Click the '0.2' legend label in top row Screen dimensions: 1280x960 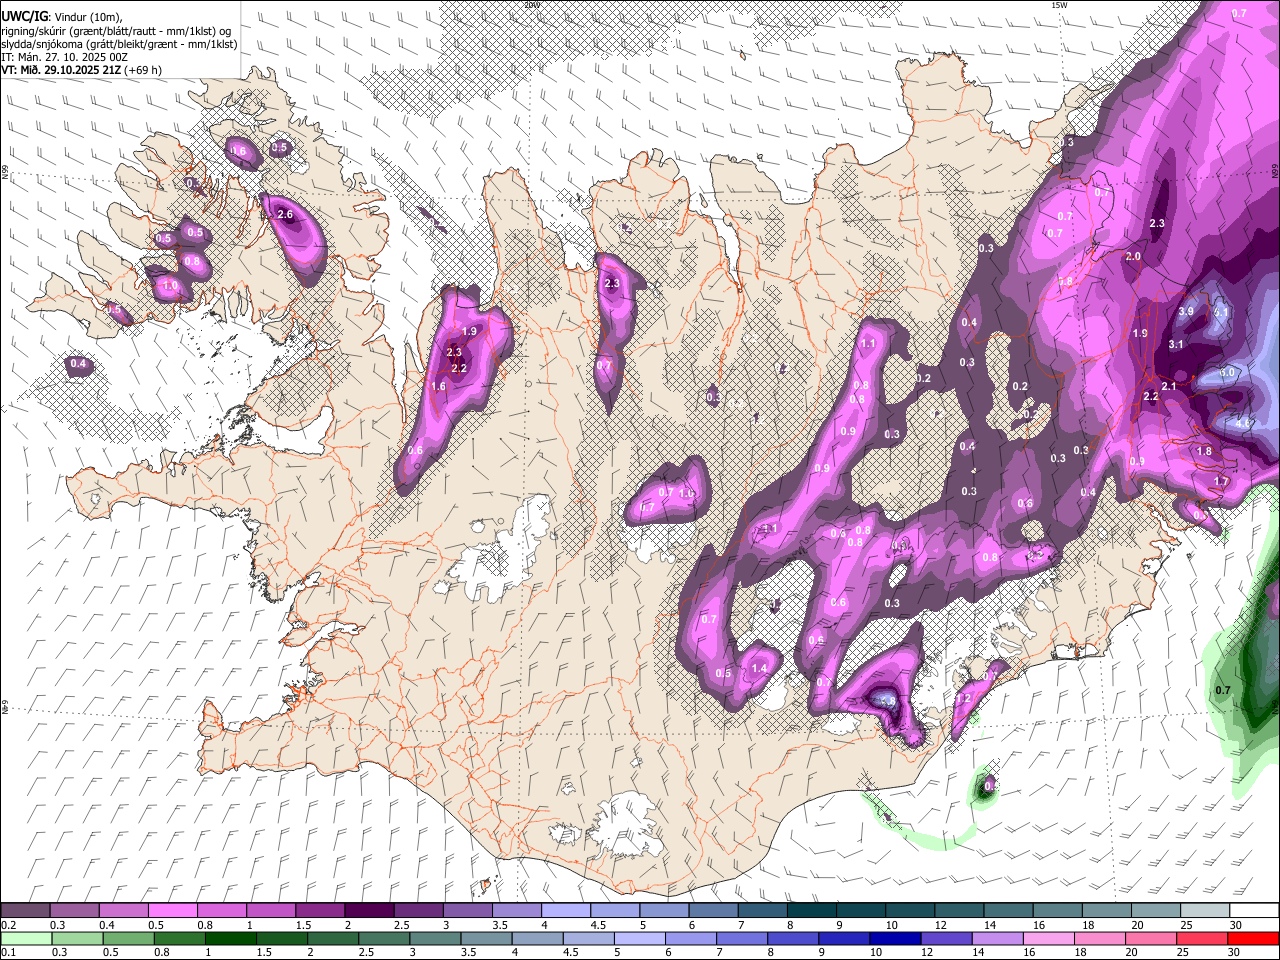[x=8, y=925]
